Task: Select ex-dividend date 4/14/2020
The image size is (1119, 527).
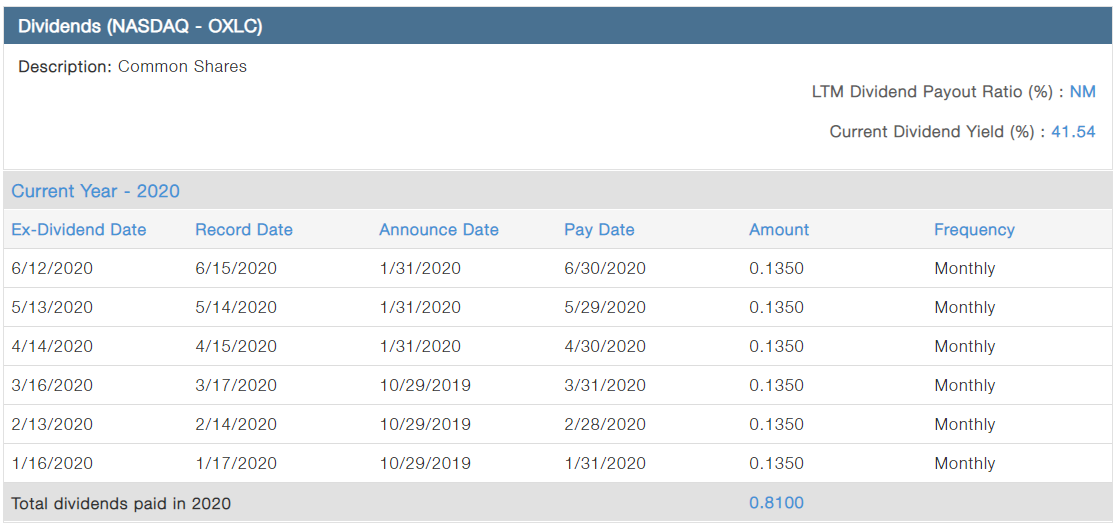Action: [52, 347]
